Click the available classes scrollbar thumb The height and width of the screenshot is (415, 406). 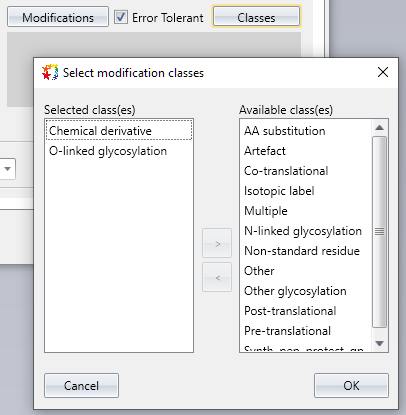379,232
